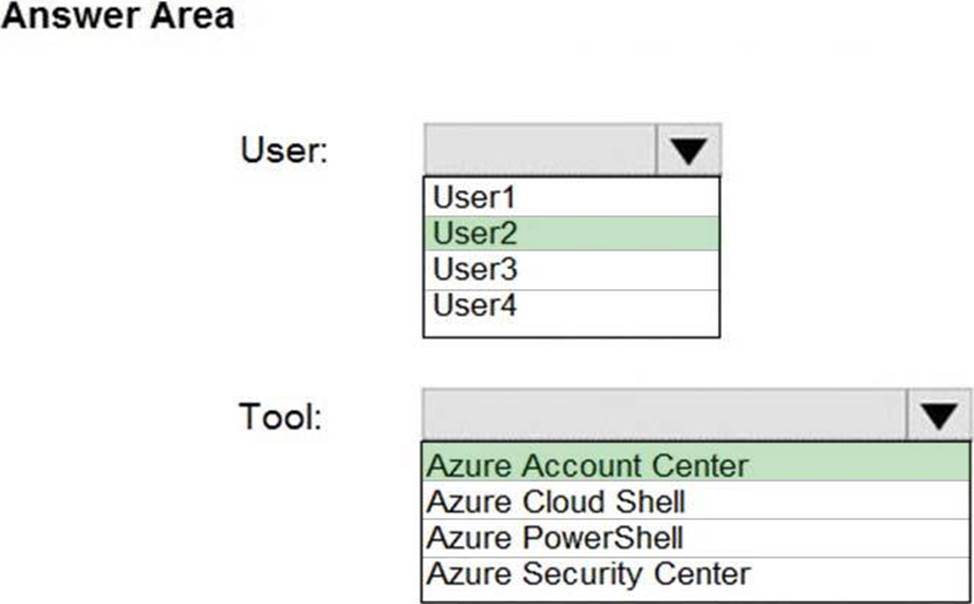Click the gray Tool combo box field
The image size is (974, 604).
point(664,415)
